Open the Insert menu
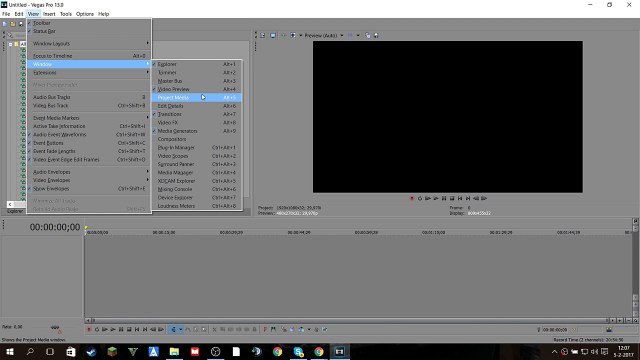The width and height of the screenshot is (640, 360). [49, 14]
